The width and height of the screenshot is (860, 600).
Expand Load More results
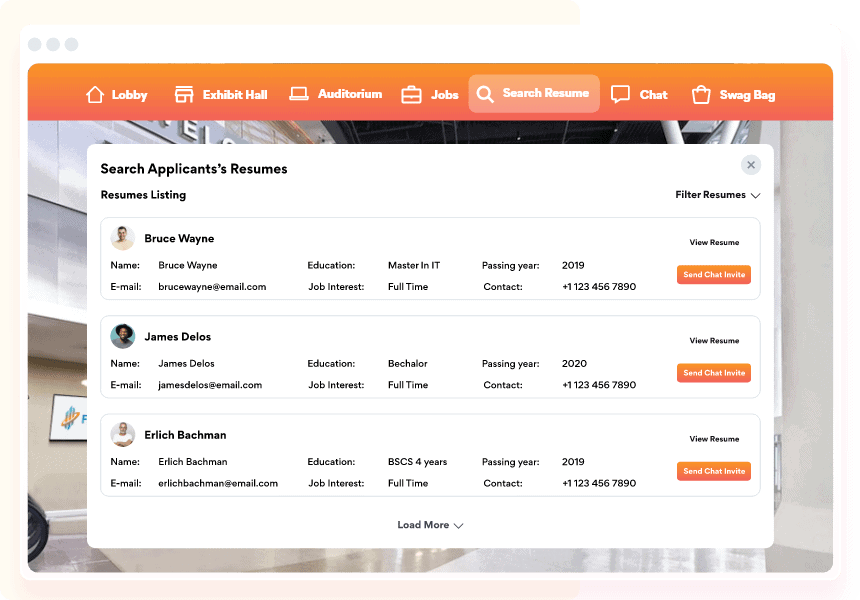(x=430, y=524)
